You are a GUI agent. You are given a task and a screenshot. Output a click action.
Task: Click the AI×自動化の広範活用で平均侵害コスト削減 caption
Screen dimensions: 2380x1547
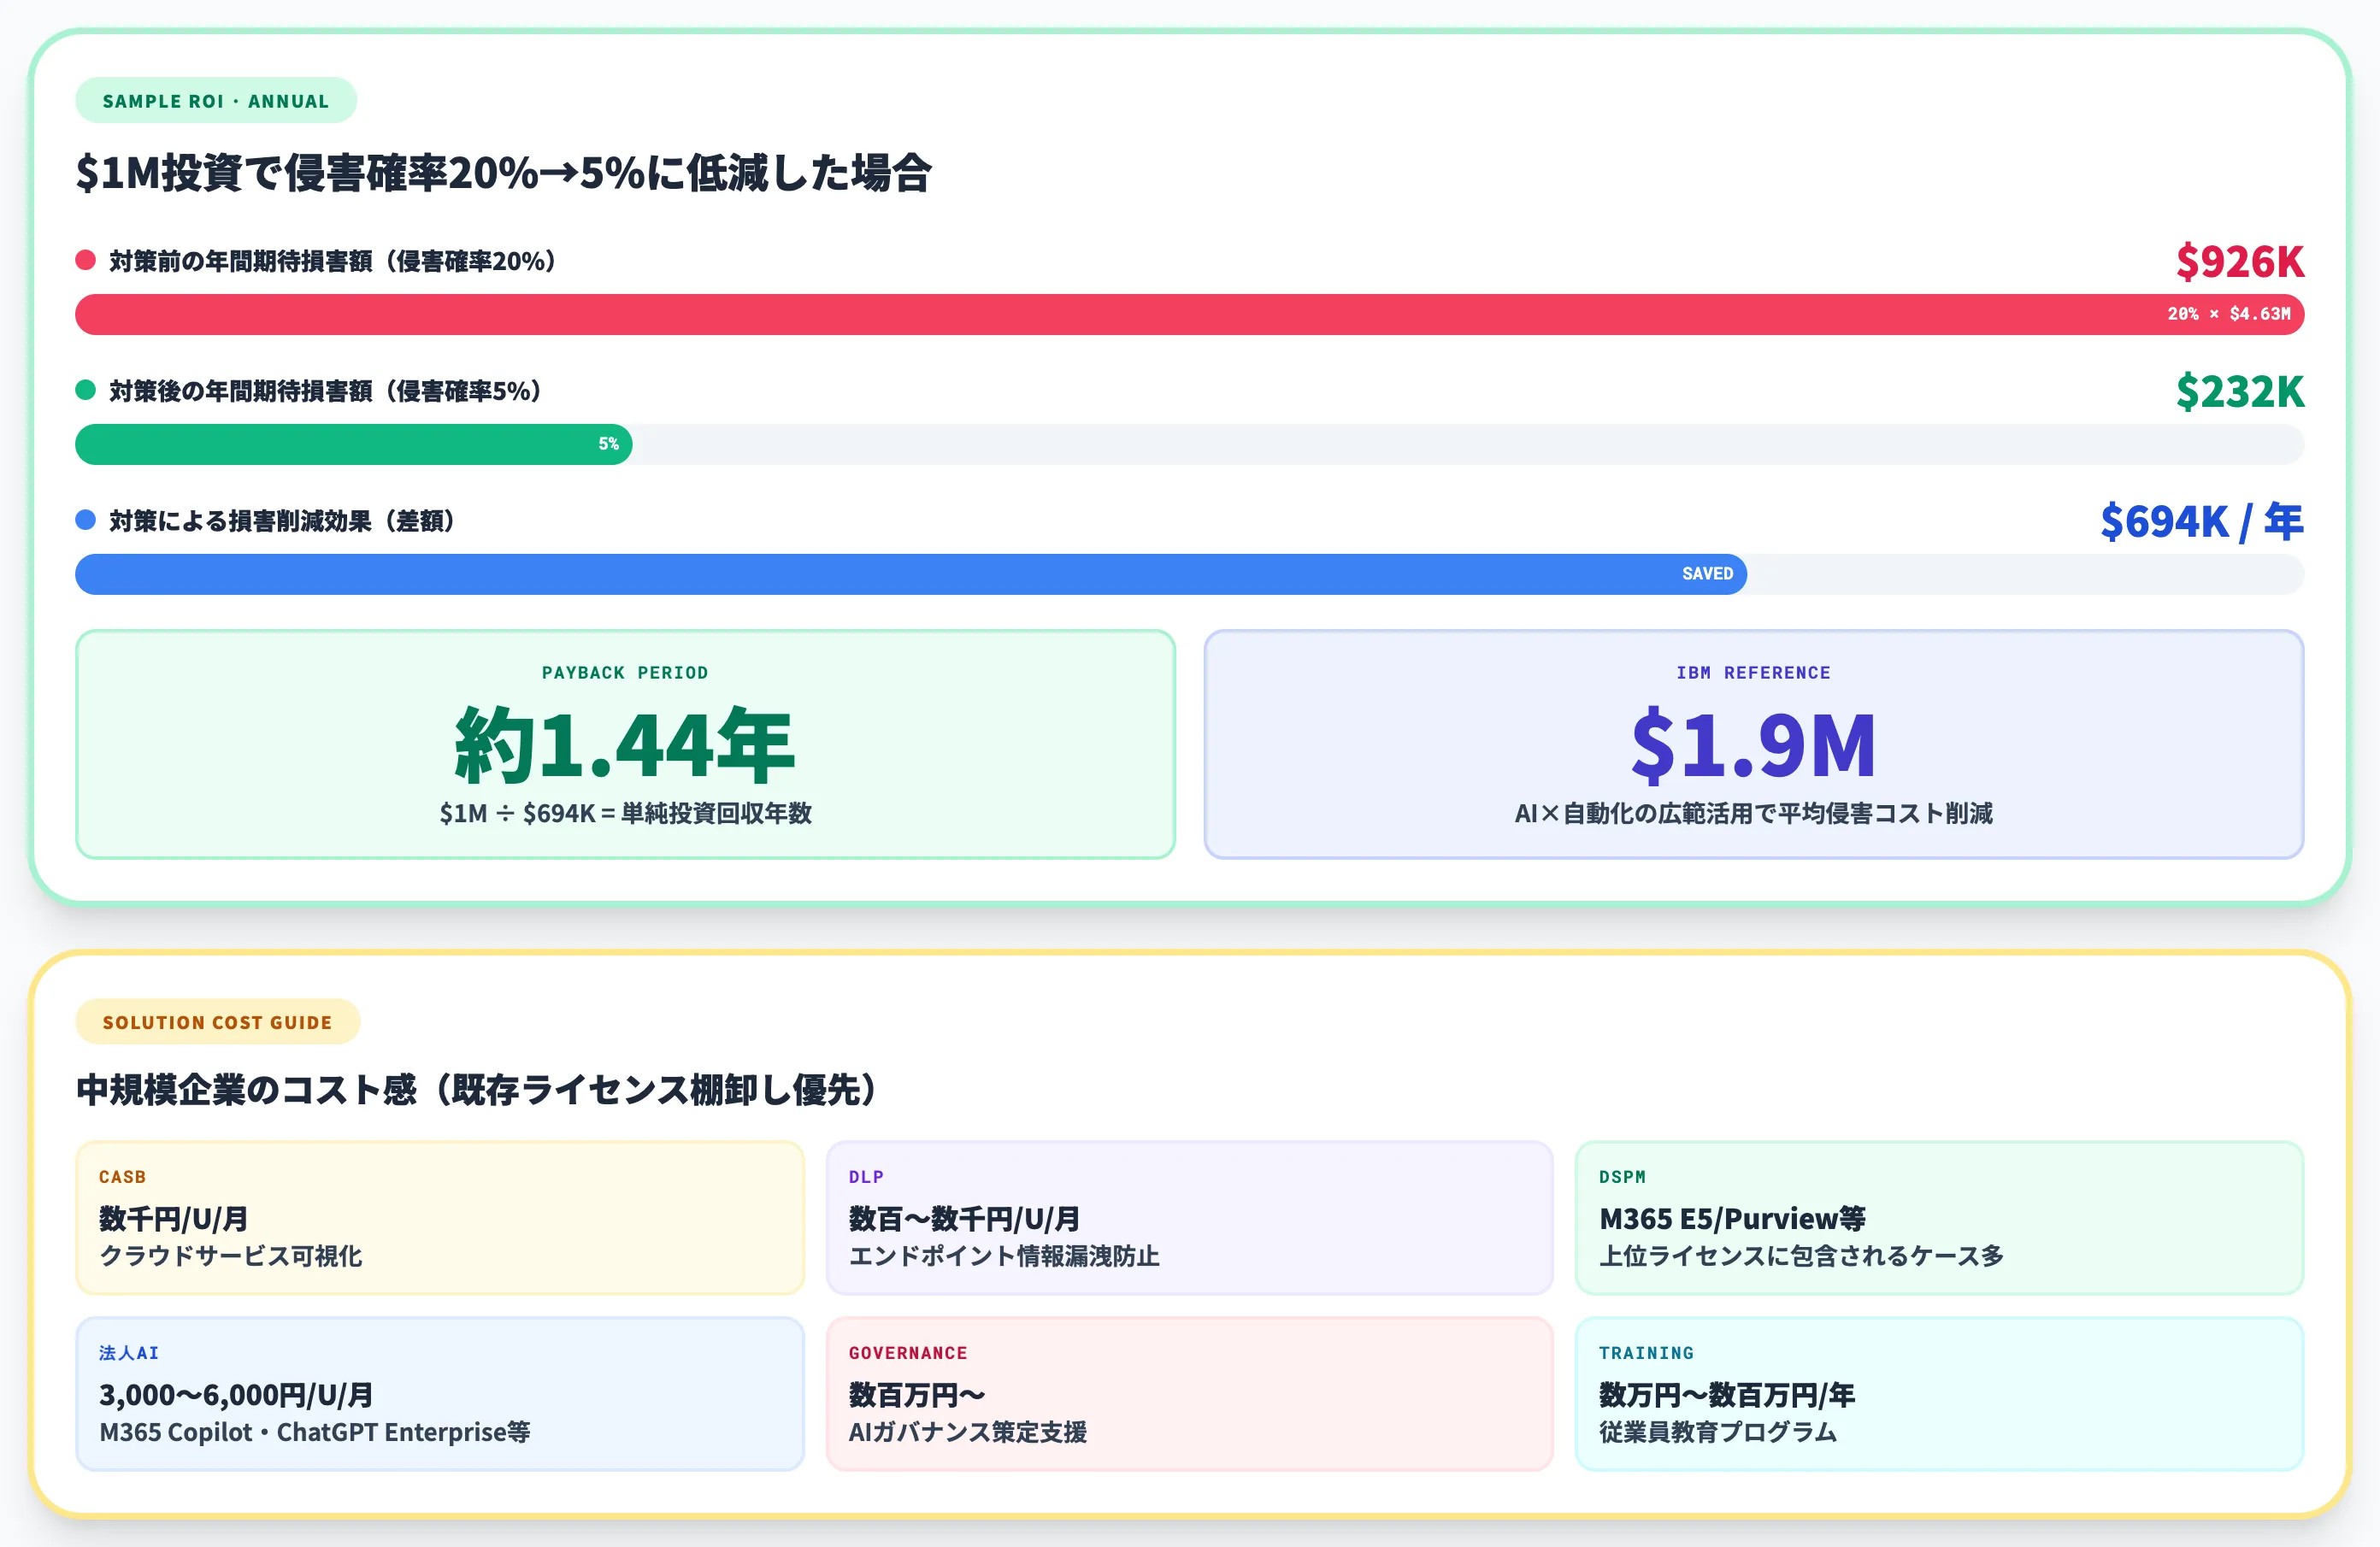(x=1754, y=814)
